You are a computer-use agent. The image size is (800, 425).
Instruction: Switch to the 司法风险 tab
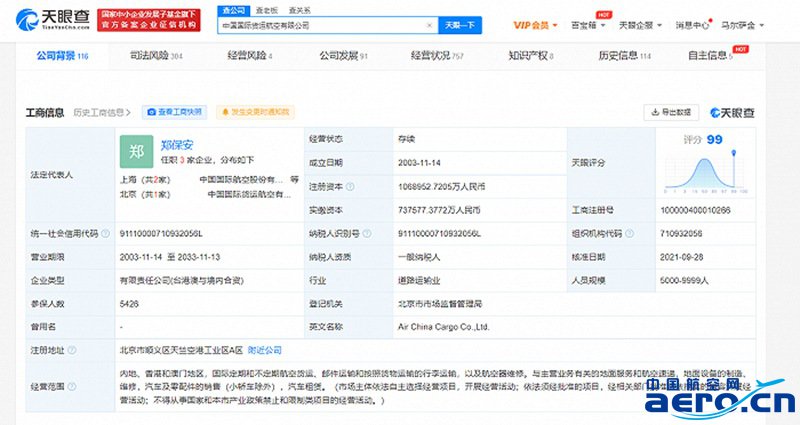tap(156, 56)
